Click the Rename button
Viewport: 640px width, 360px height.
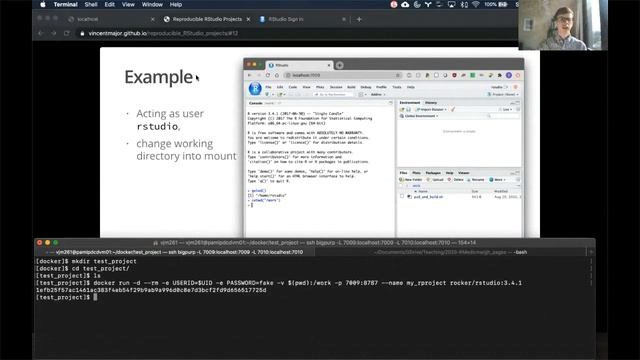[x=476, y=180]
